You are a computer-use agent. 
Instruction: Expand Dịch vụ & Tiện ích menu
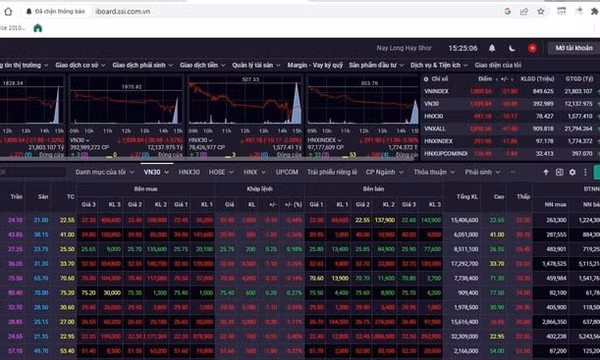click(439, 65)
